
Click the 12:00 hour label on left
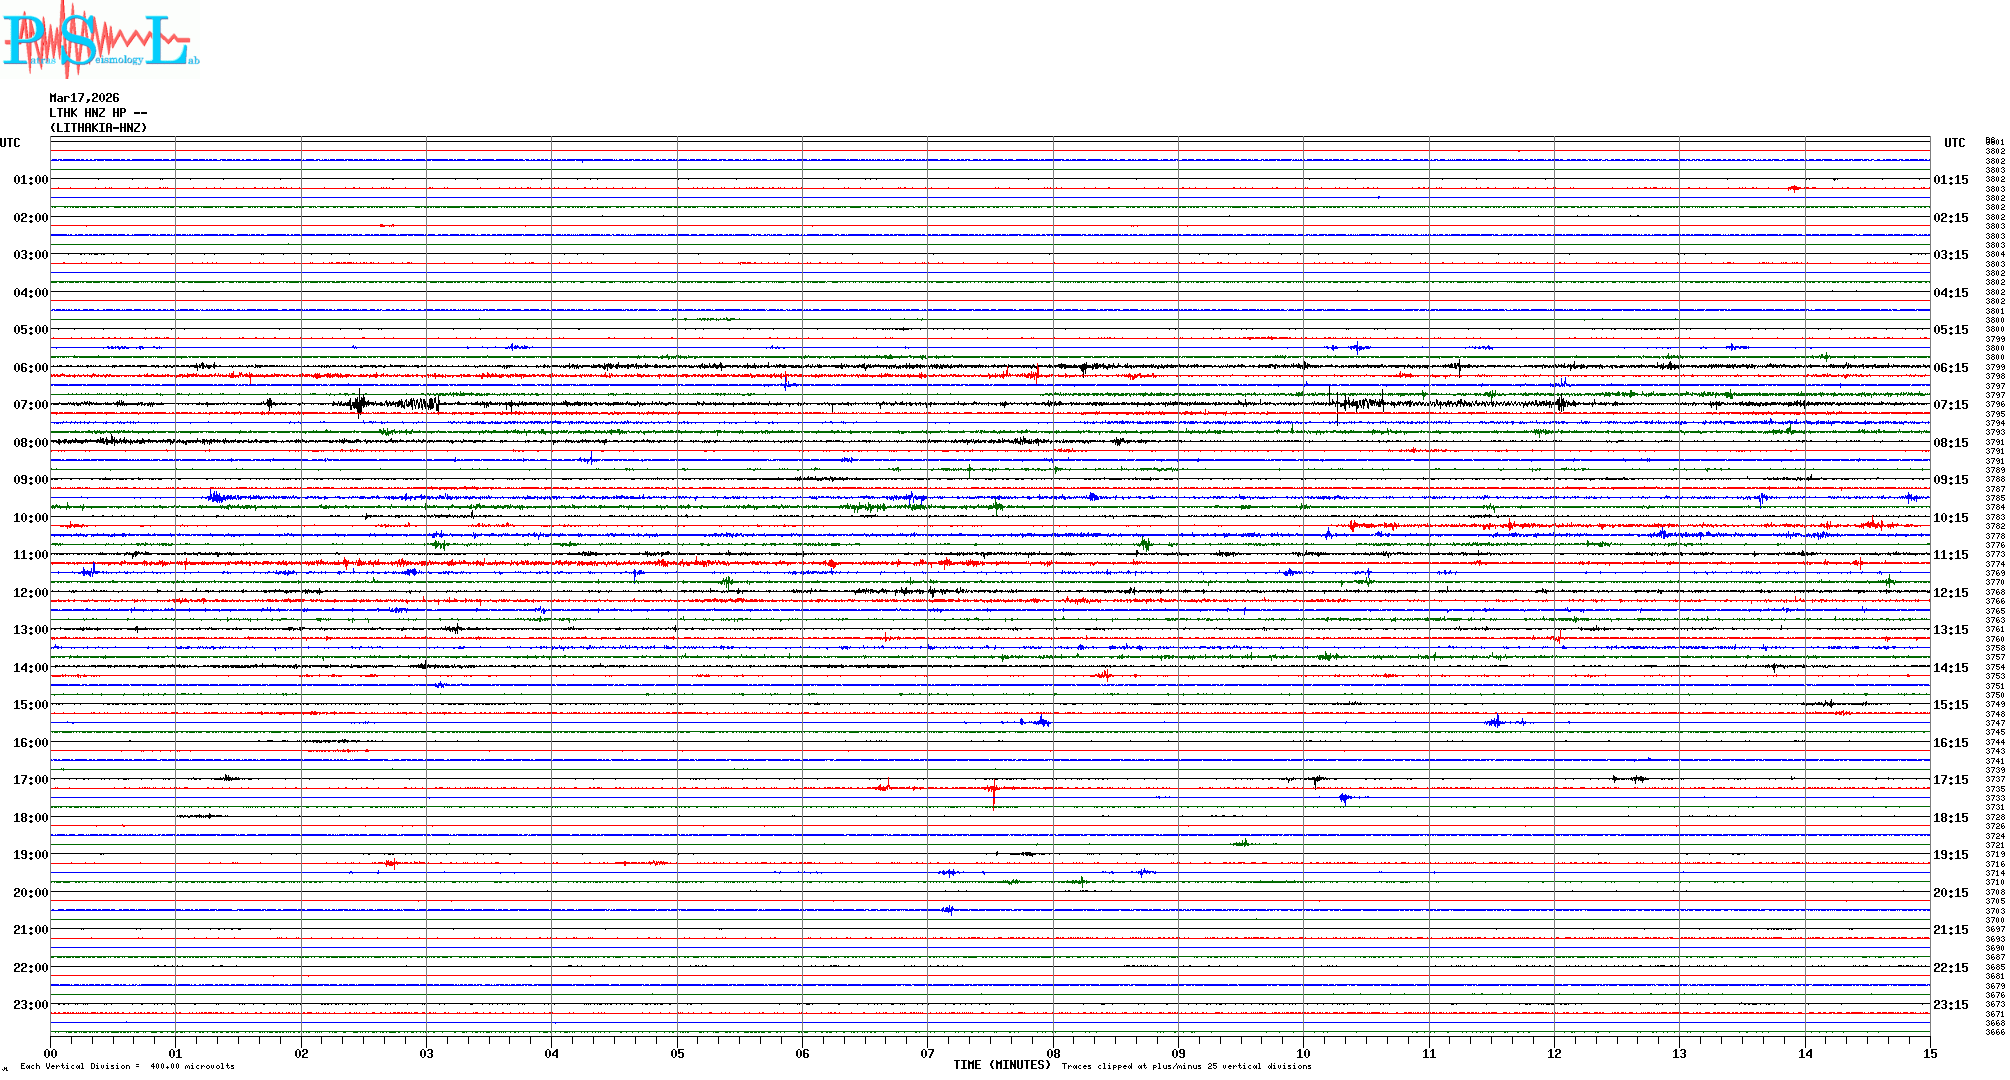pyautogui.click(x=30, y=593)
